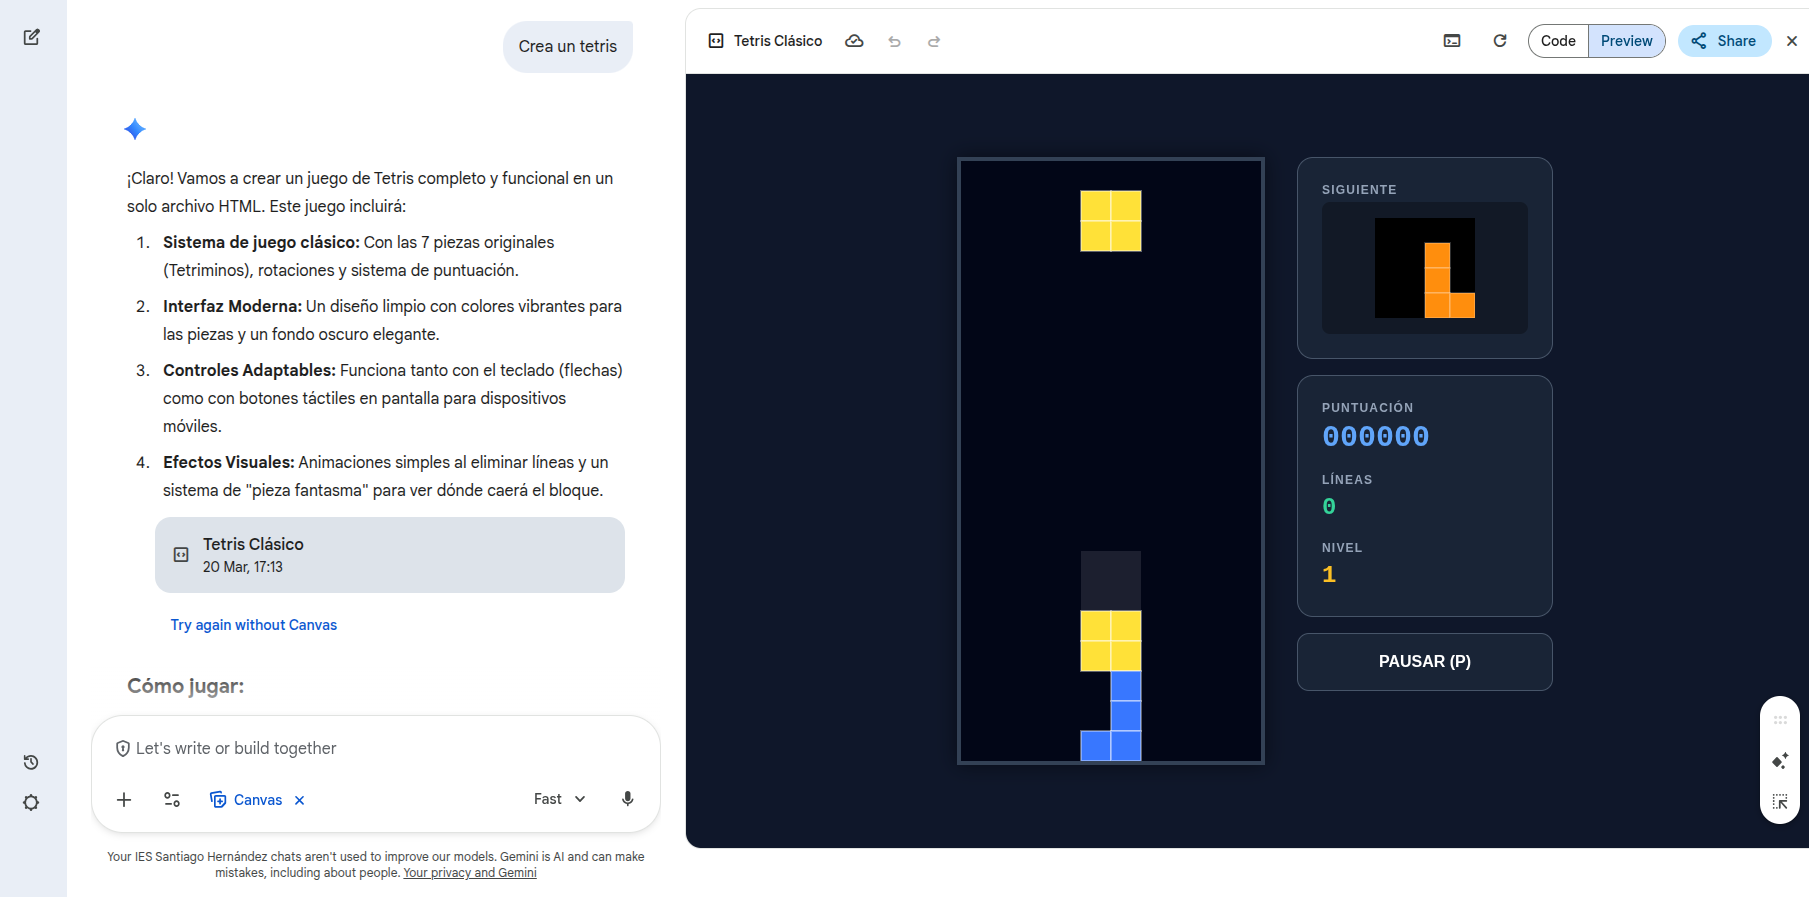Click the new chat compose icon
The image size is (1809, 897).
point(32,37)
